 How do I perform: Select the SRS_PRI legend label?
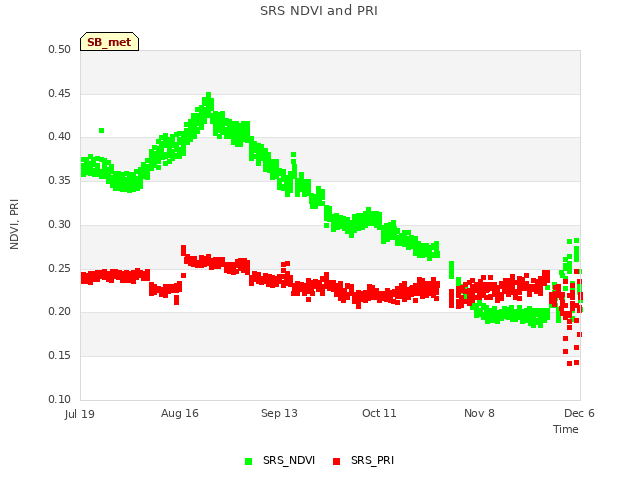372,460
